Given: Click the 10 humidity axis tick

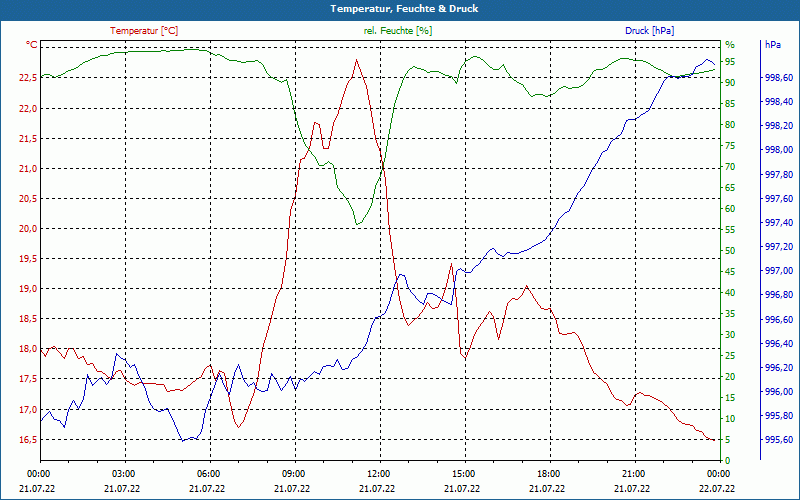Looking at the screenshot, I should pos(730,418).
